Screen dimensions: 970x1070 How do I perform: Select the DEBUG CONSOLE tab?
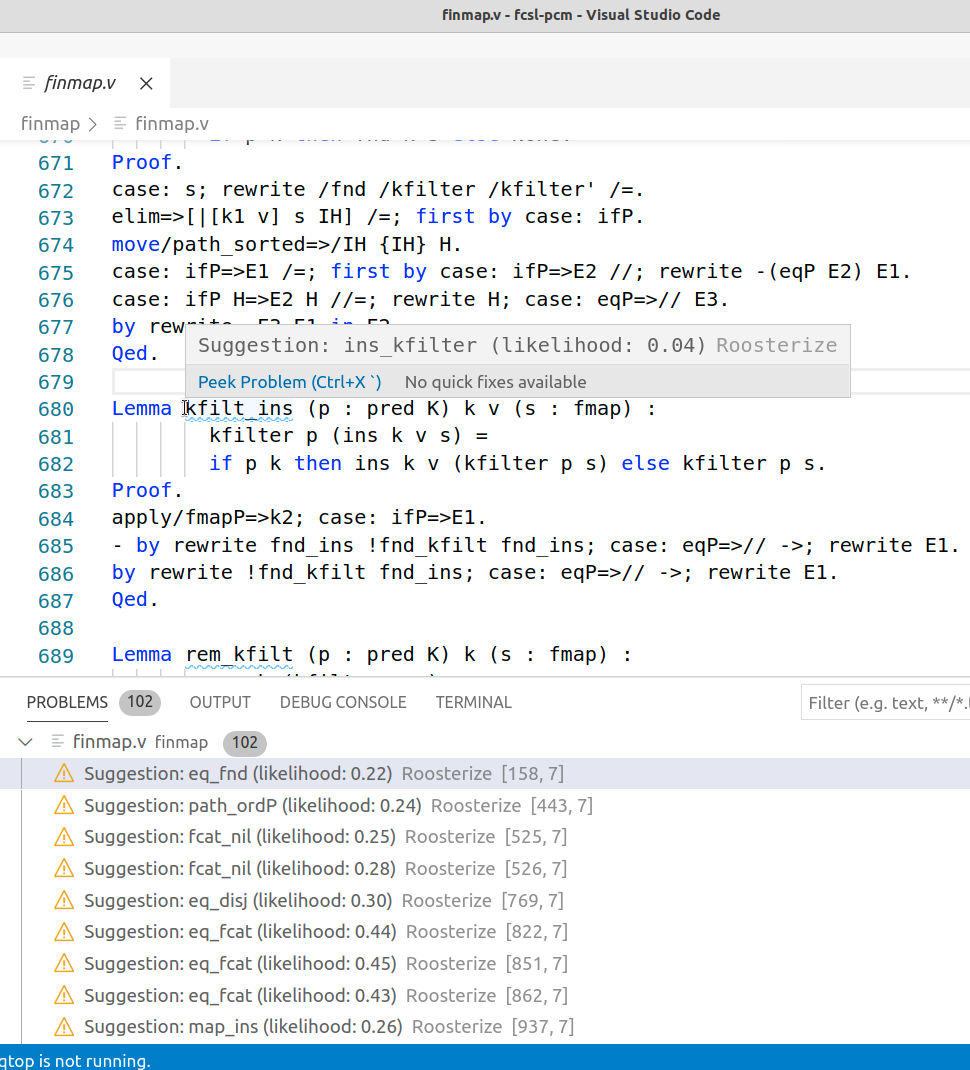tap(343, 702)
